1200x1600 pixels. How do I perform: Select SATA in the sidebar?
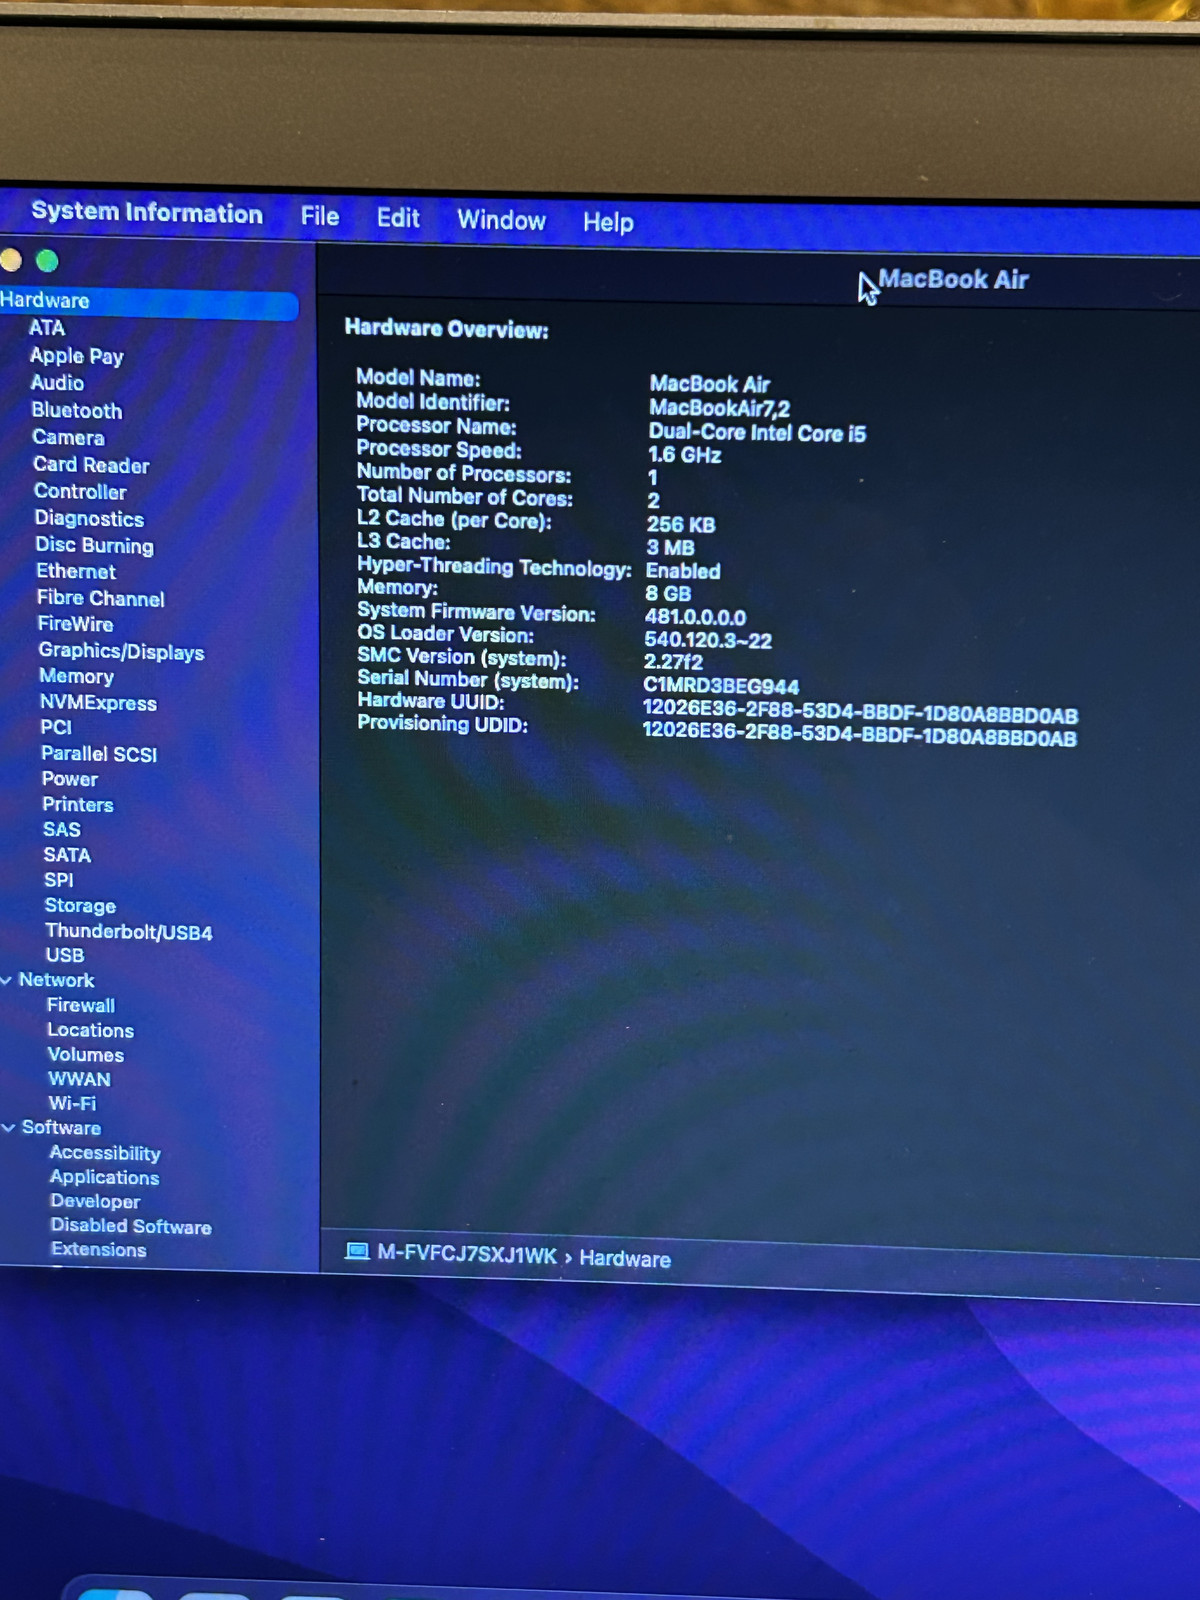point(67,855)
